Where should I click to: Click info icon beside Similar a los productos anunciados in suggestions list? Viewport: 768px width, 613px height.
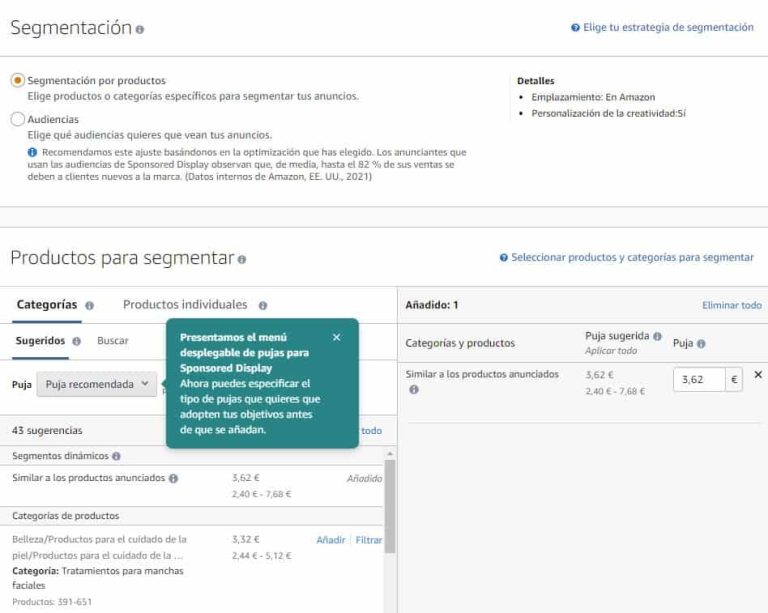tap(173, 478)
